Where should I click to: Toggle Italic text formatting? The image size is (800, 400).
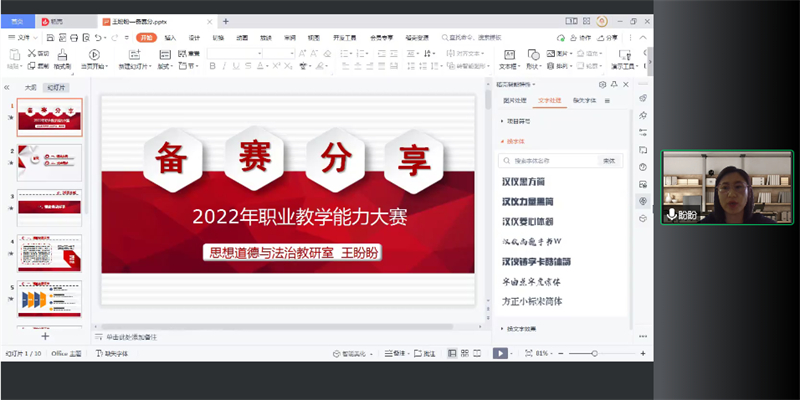[x=225, y=67]
